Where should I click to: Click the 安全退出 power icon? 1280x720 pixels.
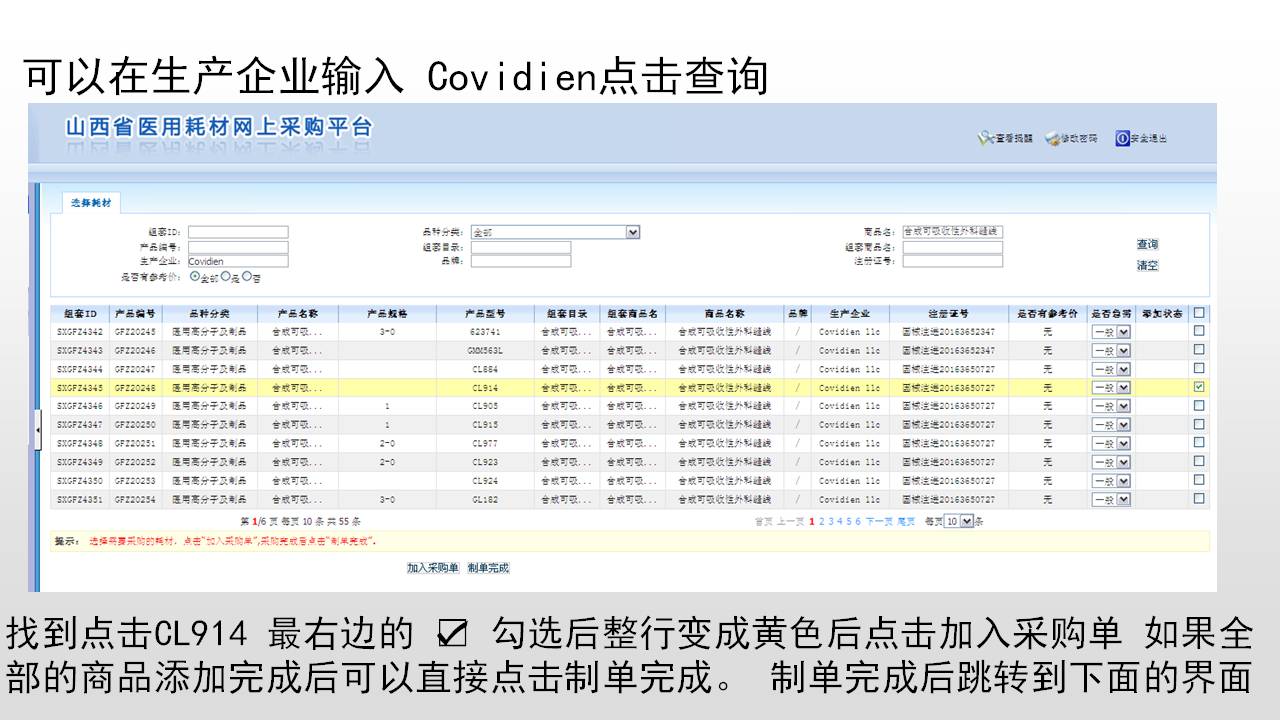coord(1122,138)
